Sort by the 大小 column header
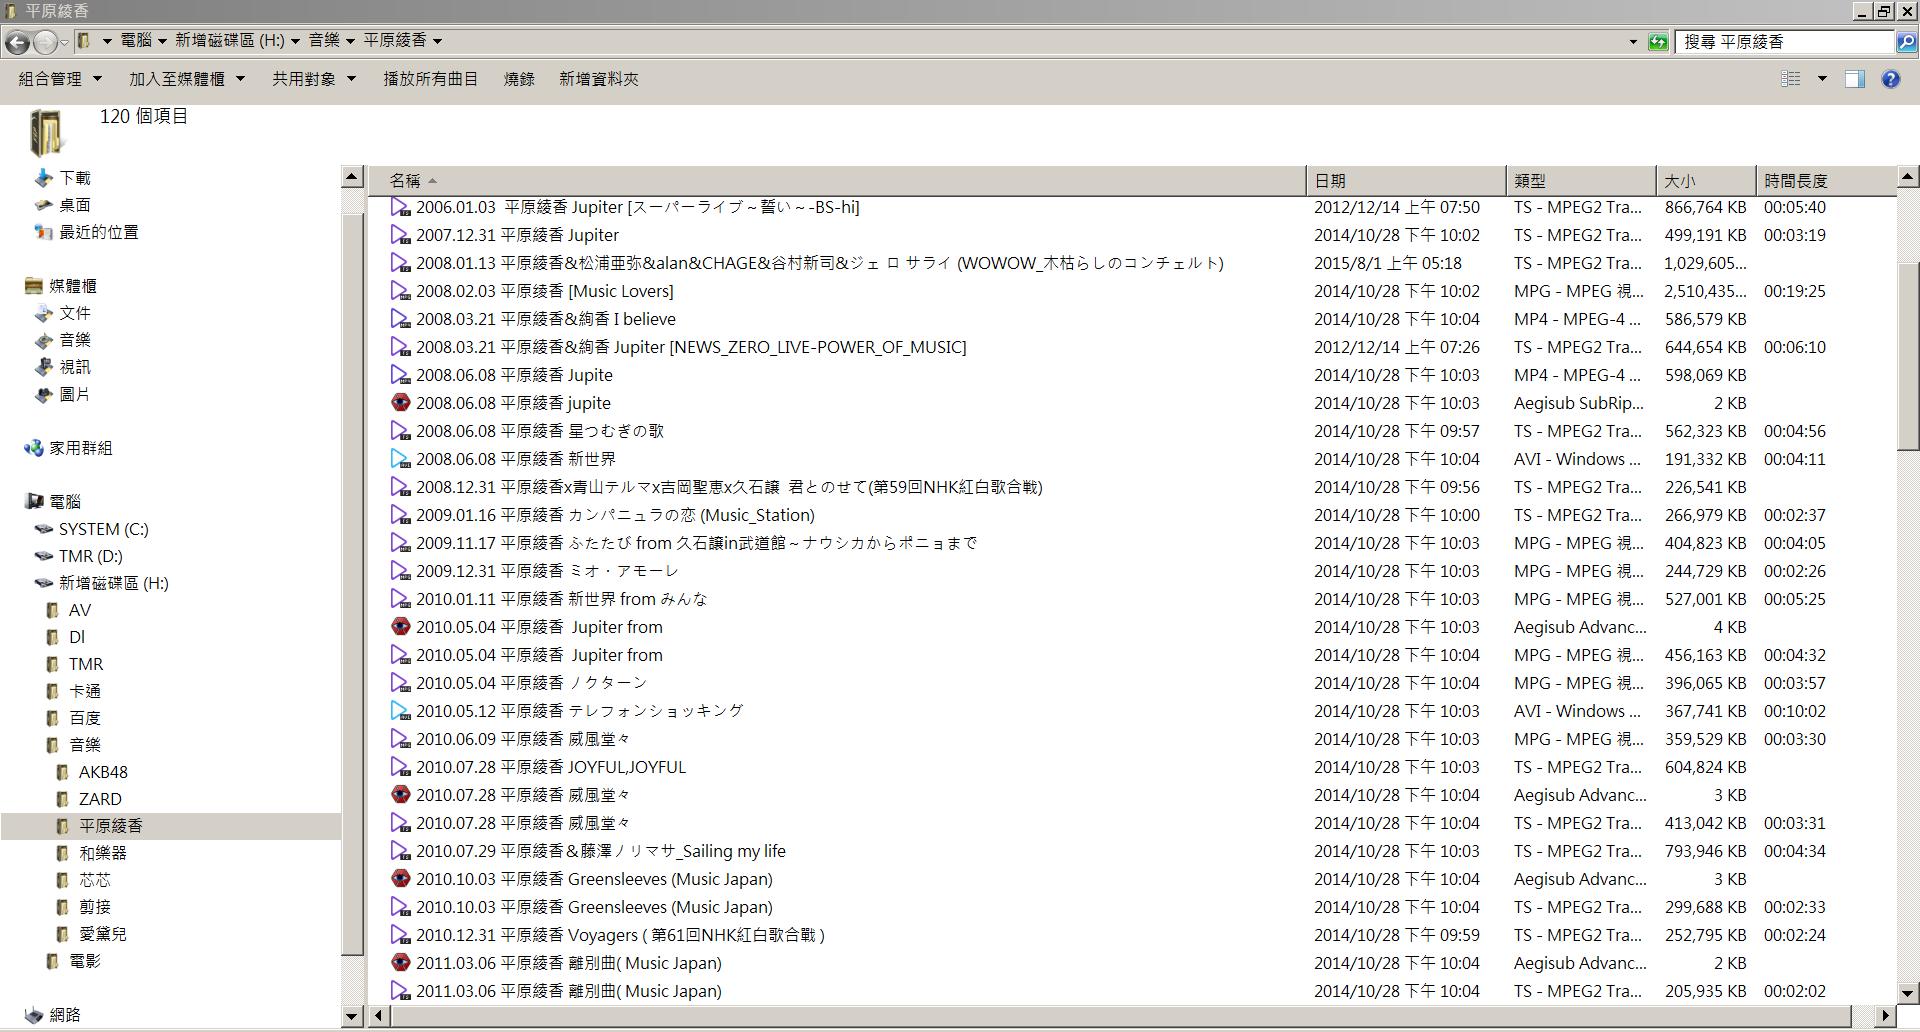1920x1032 pixels. (x=1706, y=181)
